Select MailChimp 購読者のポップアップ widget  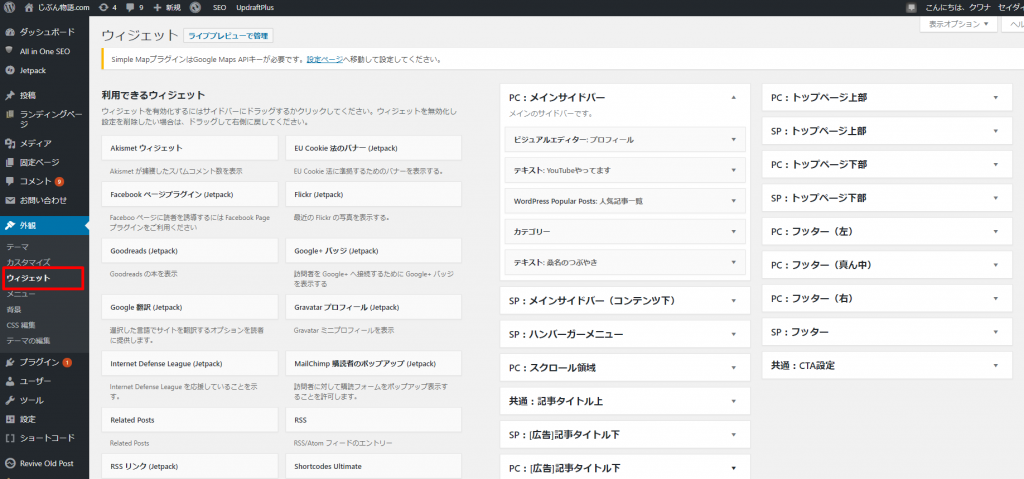pos(374,363)
